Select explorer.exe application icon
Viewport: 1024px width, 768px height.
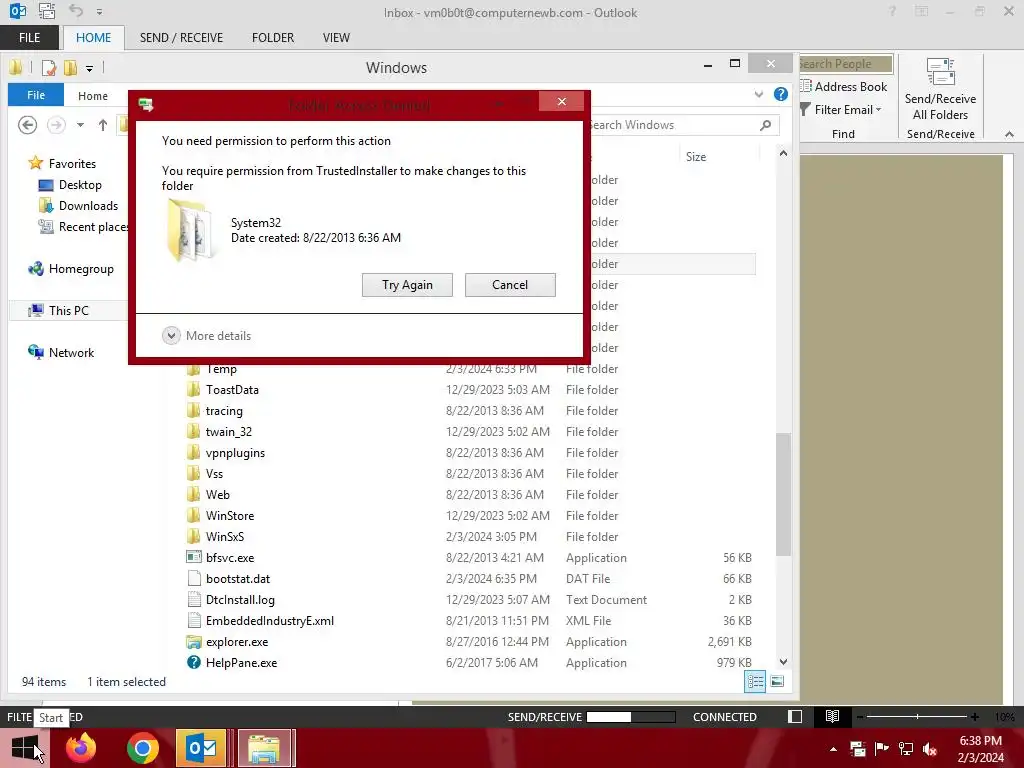tap(194, 641)
